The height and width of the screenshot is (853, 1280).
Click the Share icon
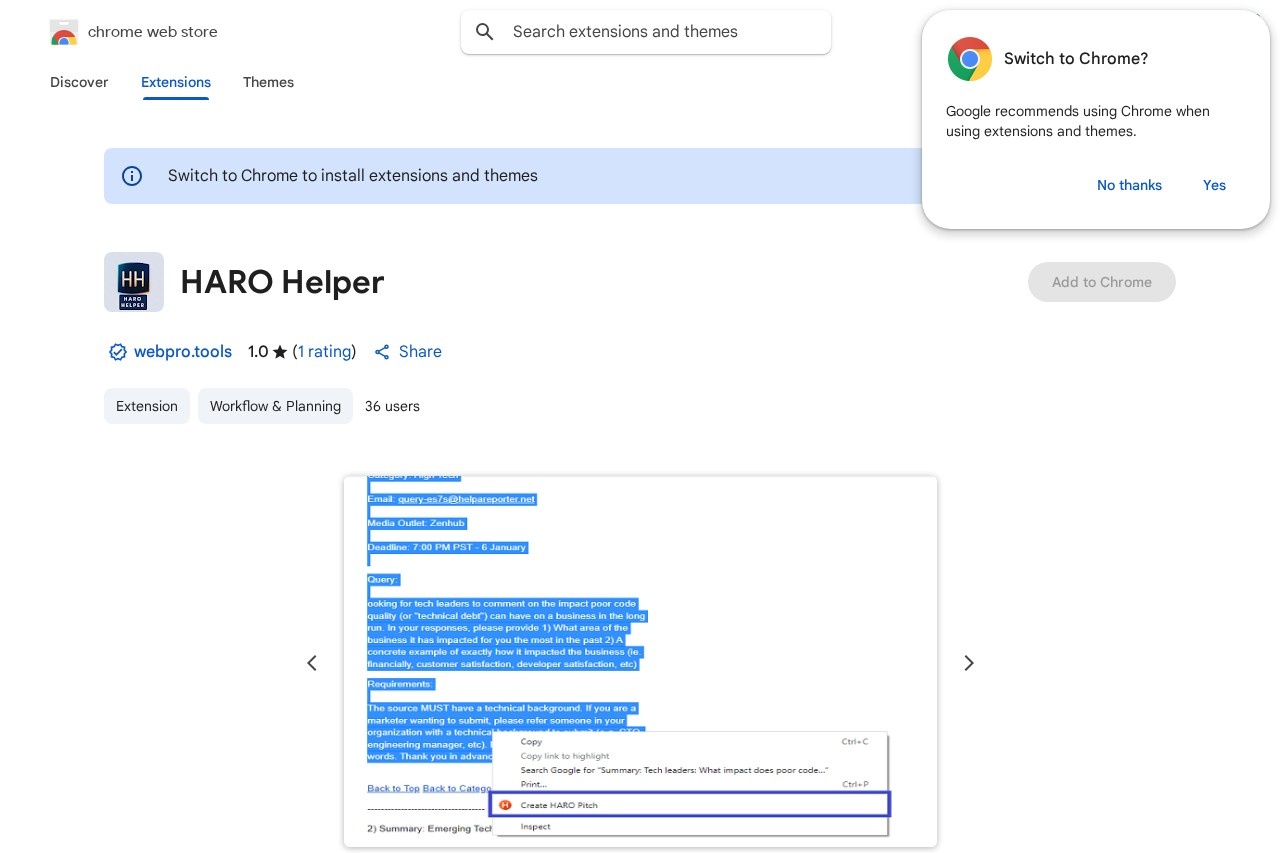pos(382,352)
